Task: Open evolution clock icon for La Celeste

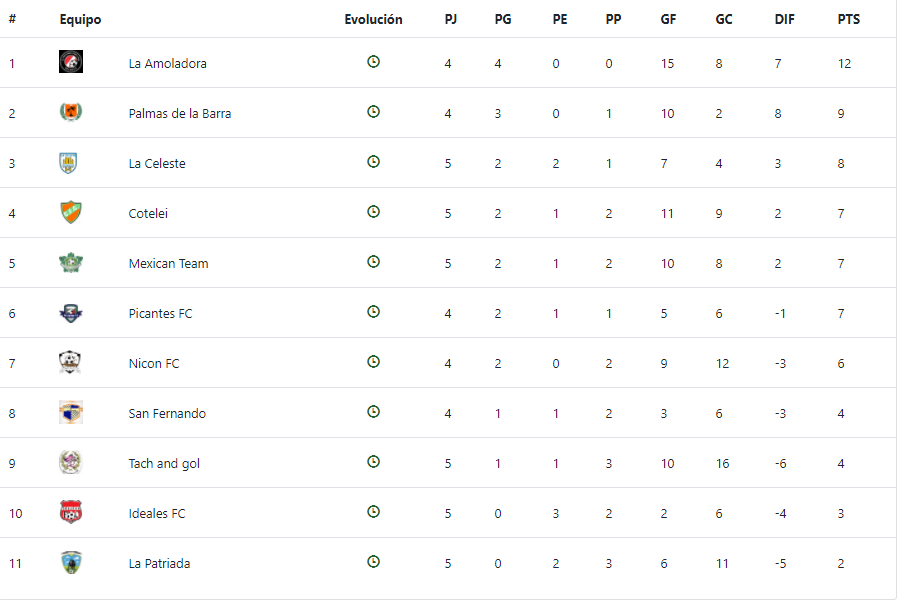Action: [x=373, y=162]
